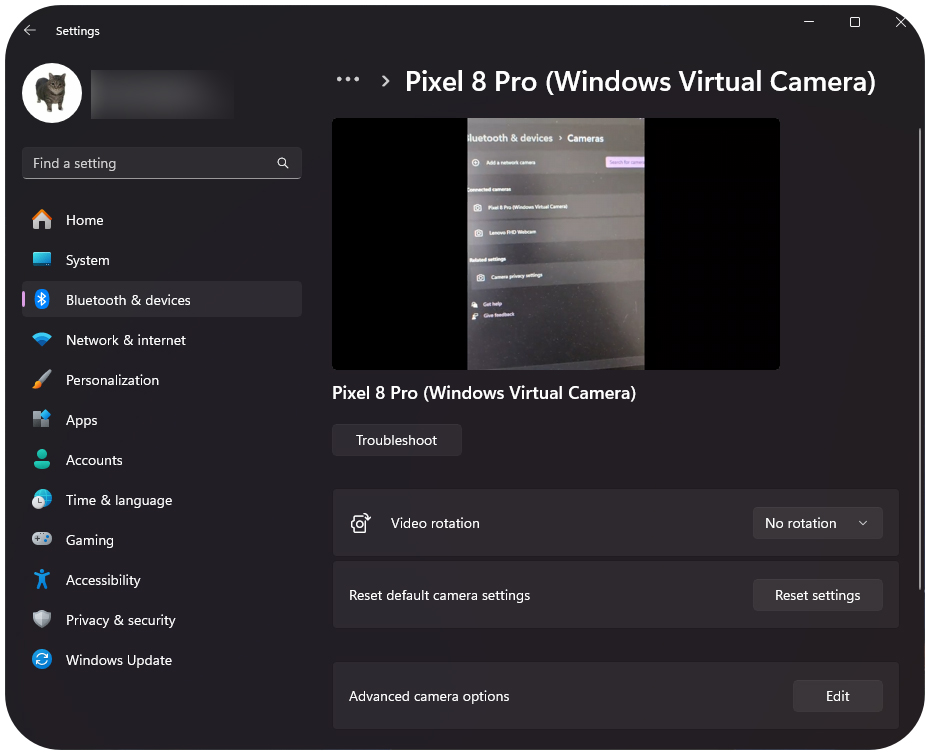Maximize the Settings window
Image resolution: width=930 pixels, height=755 pixels.
(x=855, y=22)
